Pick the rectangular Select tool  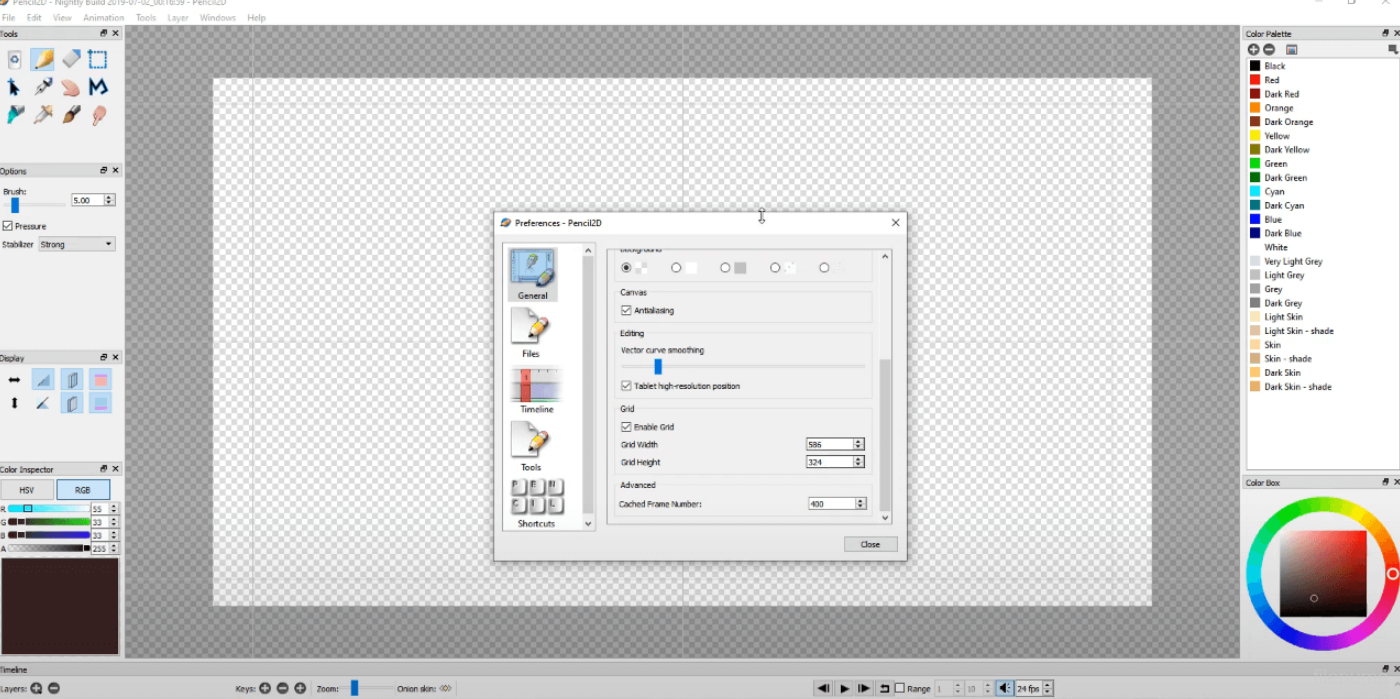click(98, 60)
